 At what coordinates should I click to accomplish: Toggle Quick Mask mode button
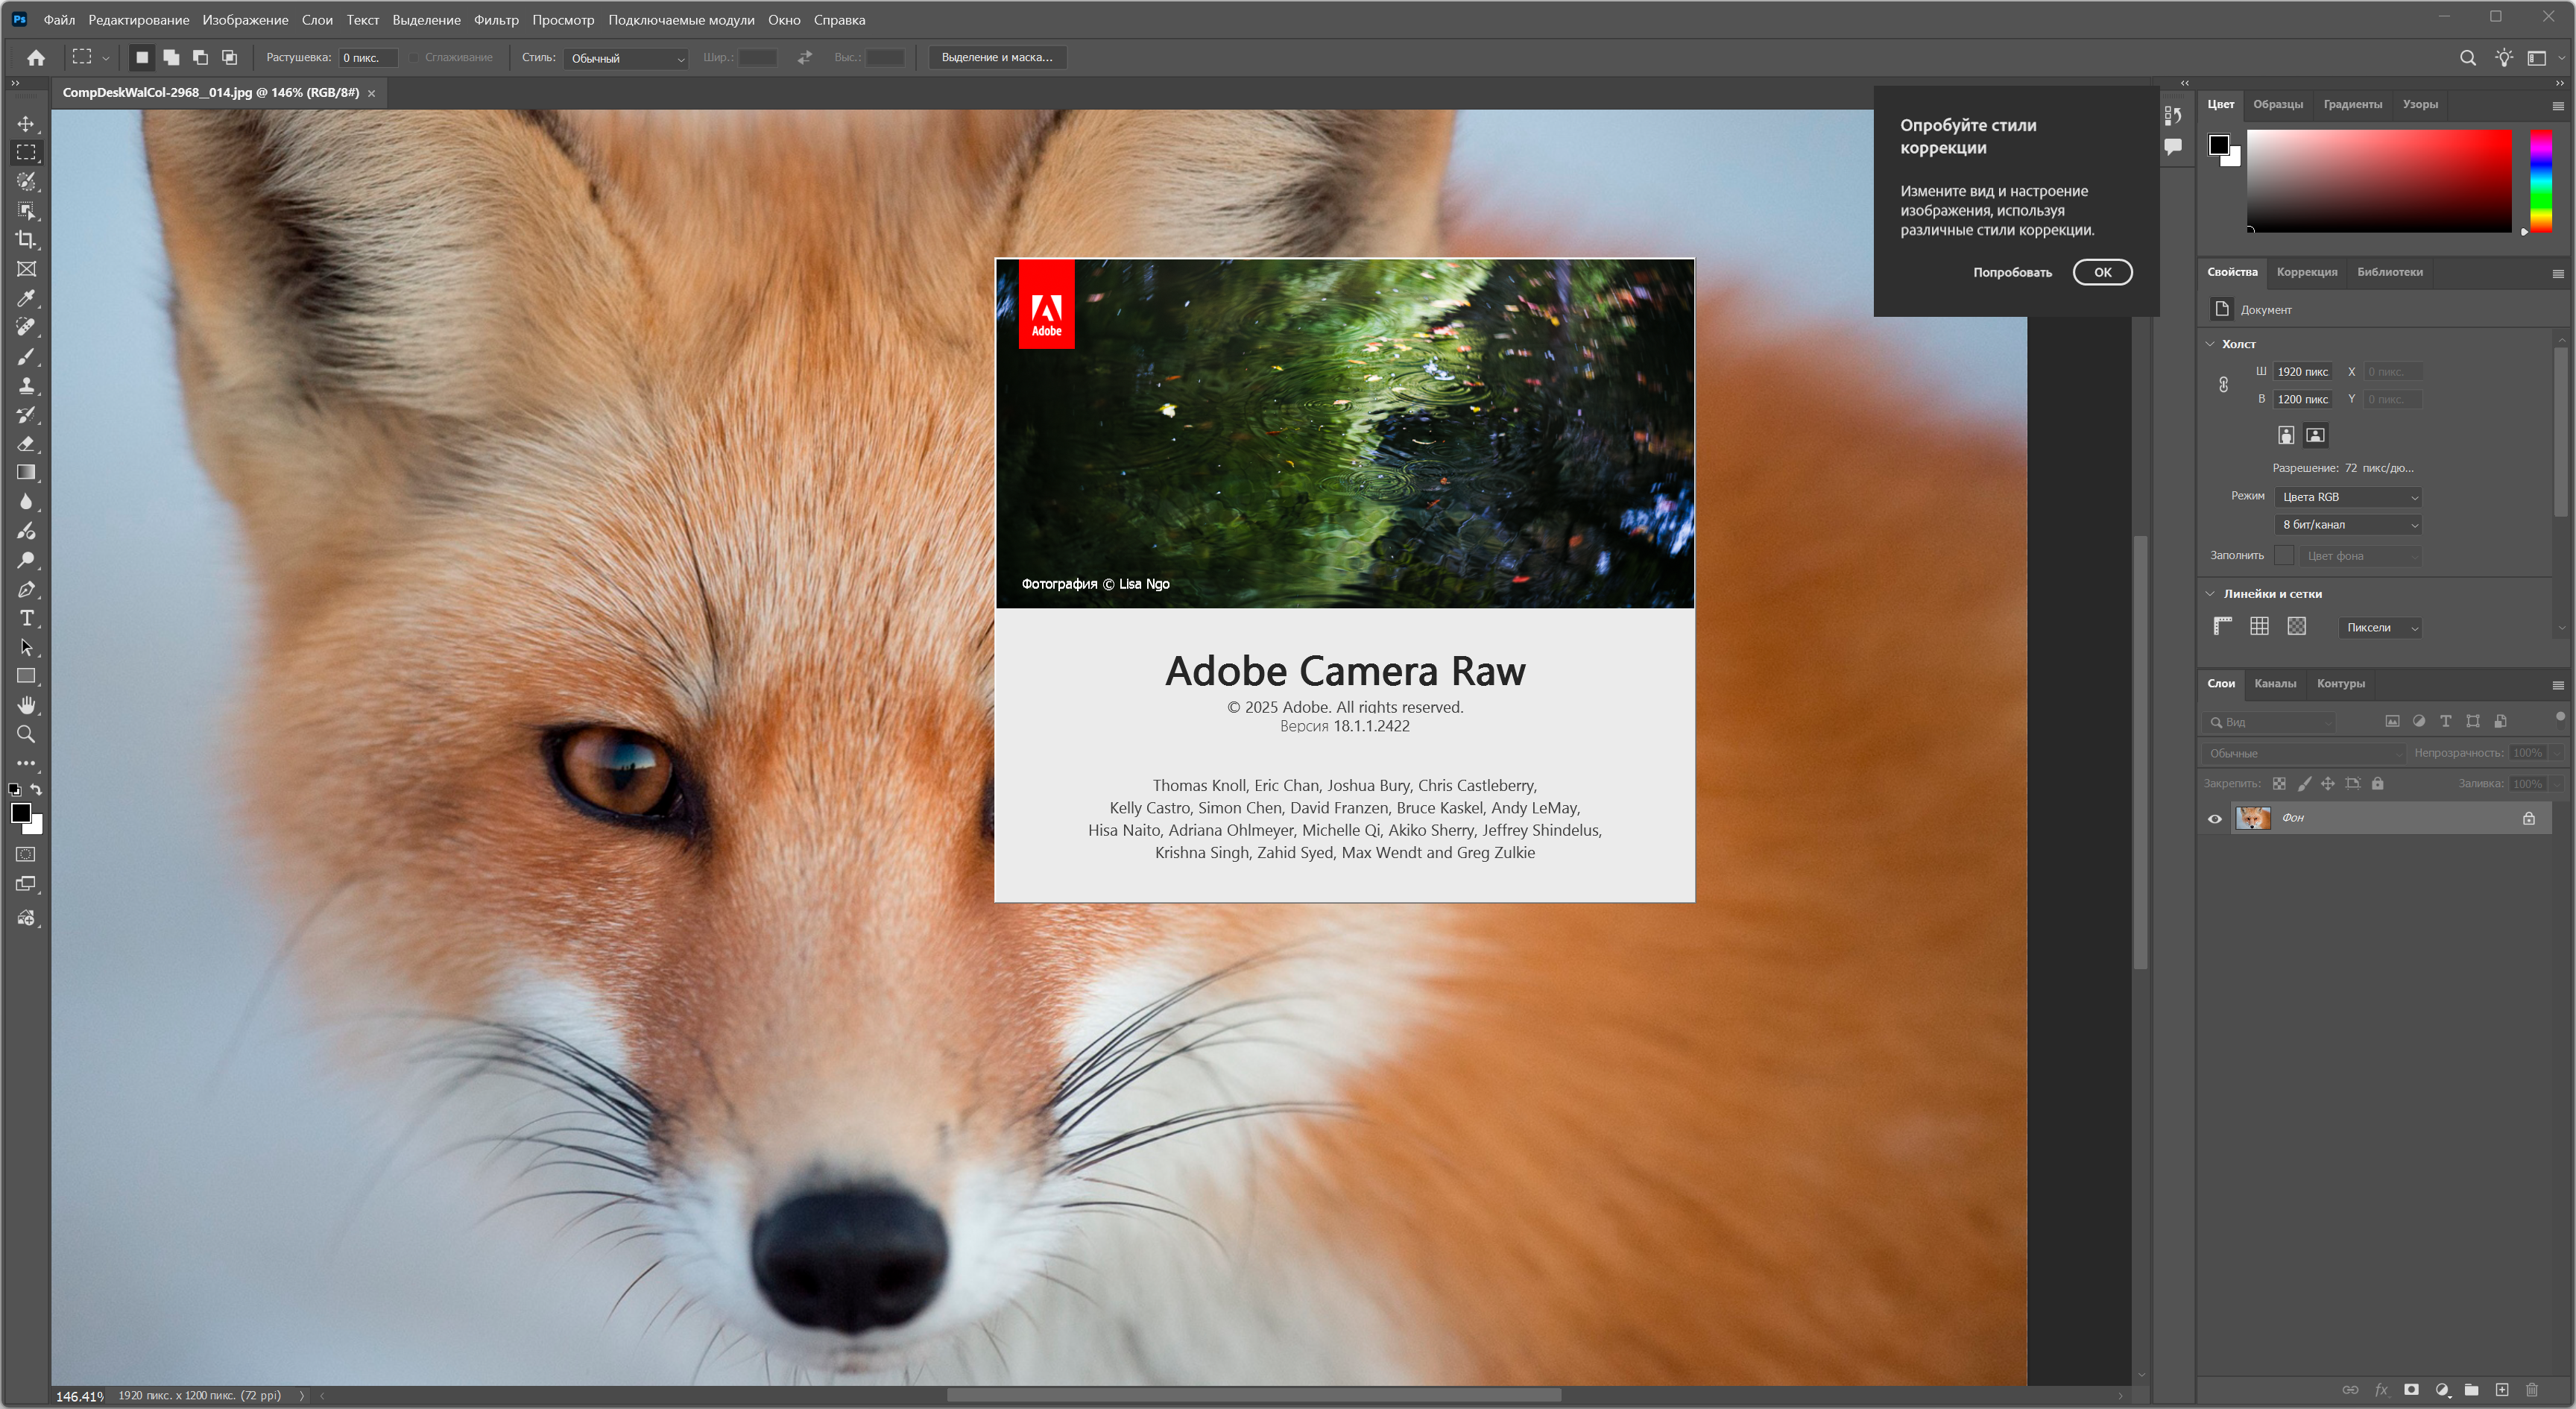(26, 855)
